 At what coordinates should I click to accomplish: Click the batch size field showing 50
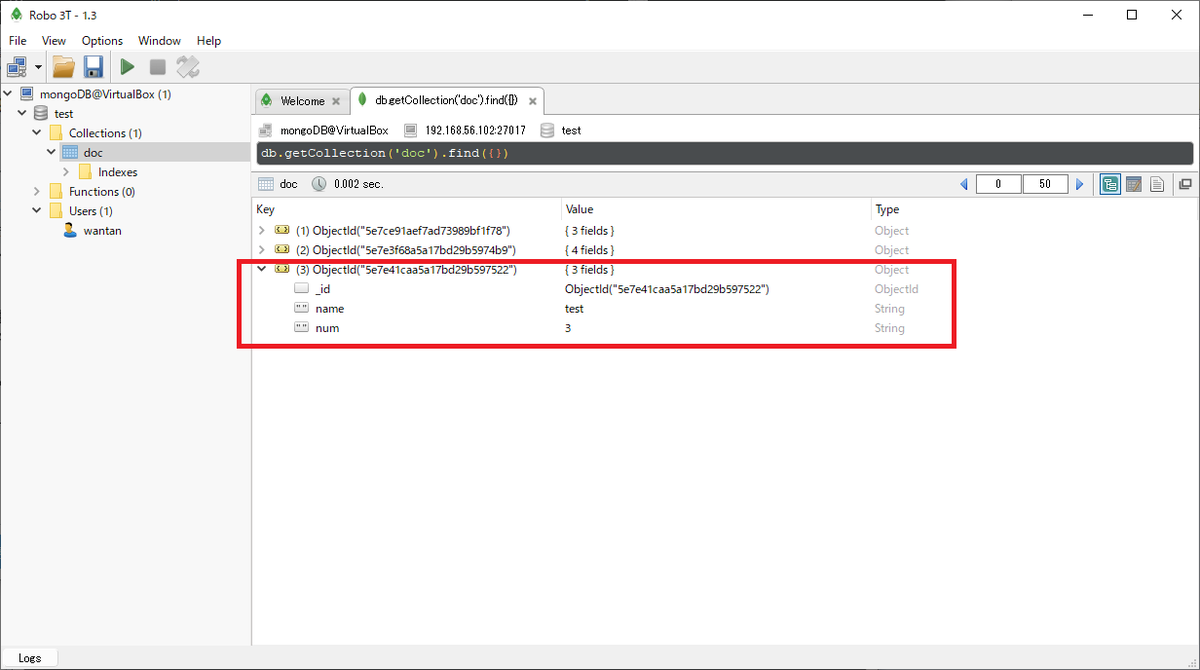tap(1045, 184)
